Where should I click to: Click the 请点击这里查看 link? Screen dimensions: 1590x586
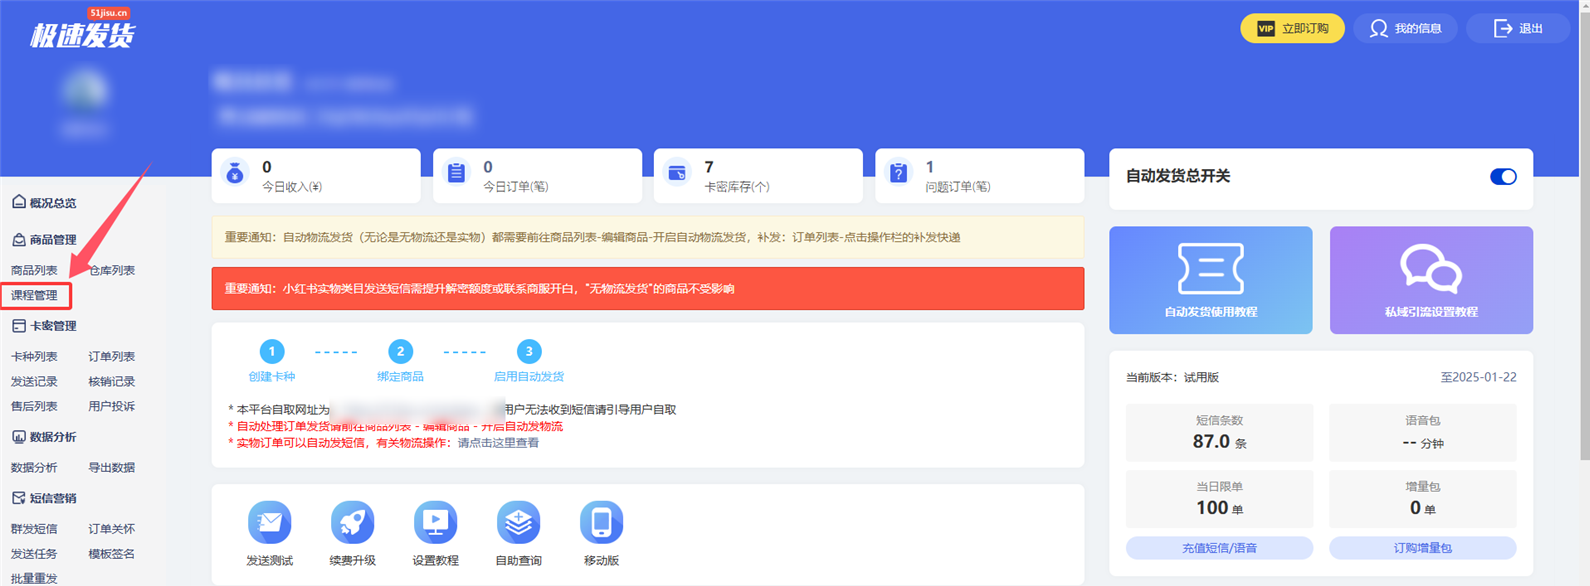coord(498,443)
